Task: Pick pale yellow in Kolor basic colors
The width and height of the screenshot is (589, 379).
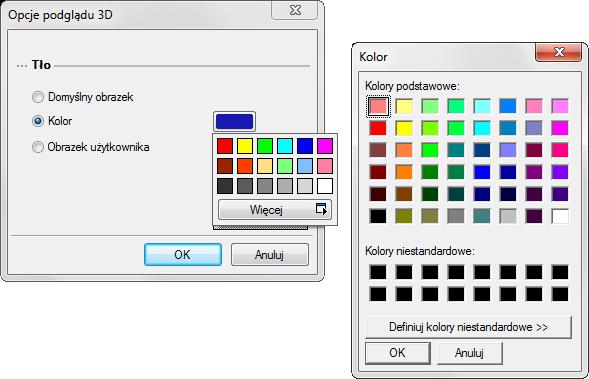Action: pos(404,106)
